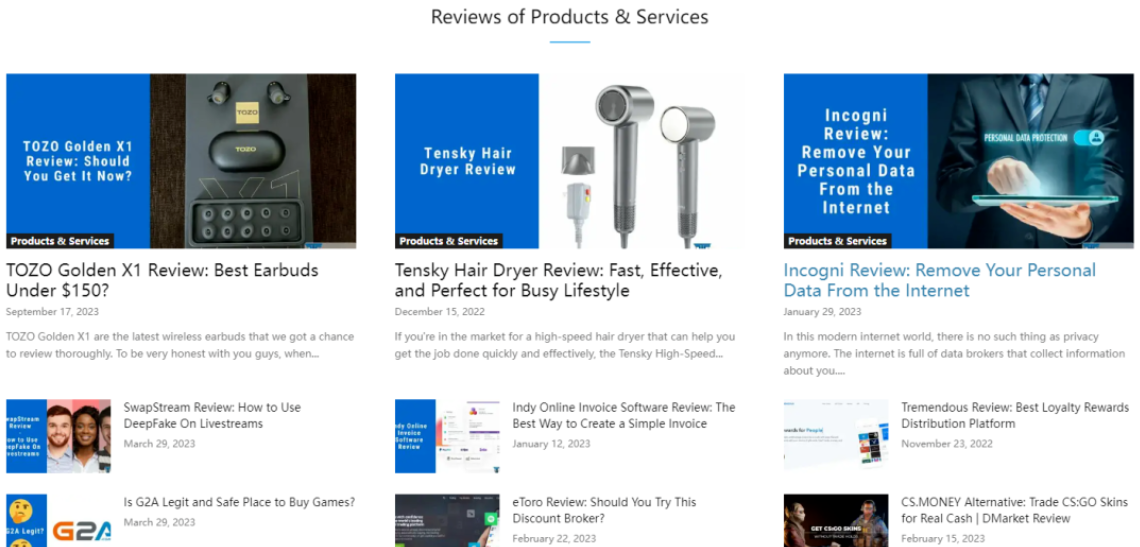Open Indy Online Invoice Software Review link
The height and width of the screenshot is (547, 1140).
click(624, 415)
